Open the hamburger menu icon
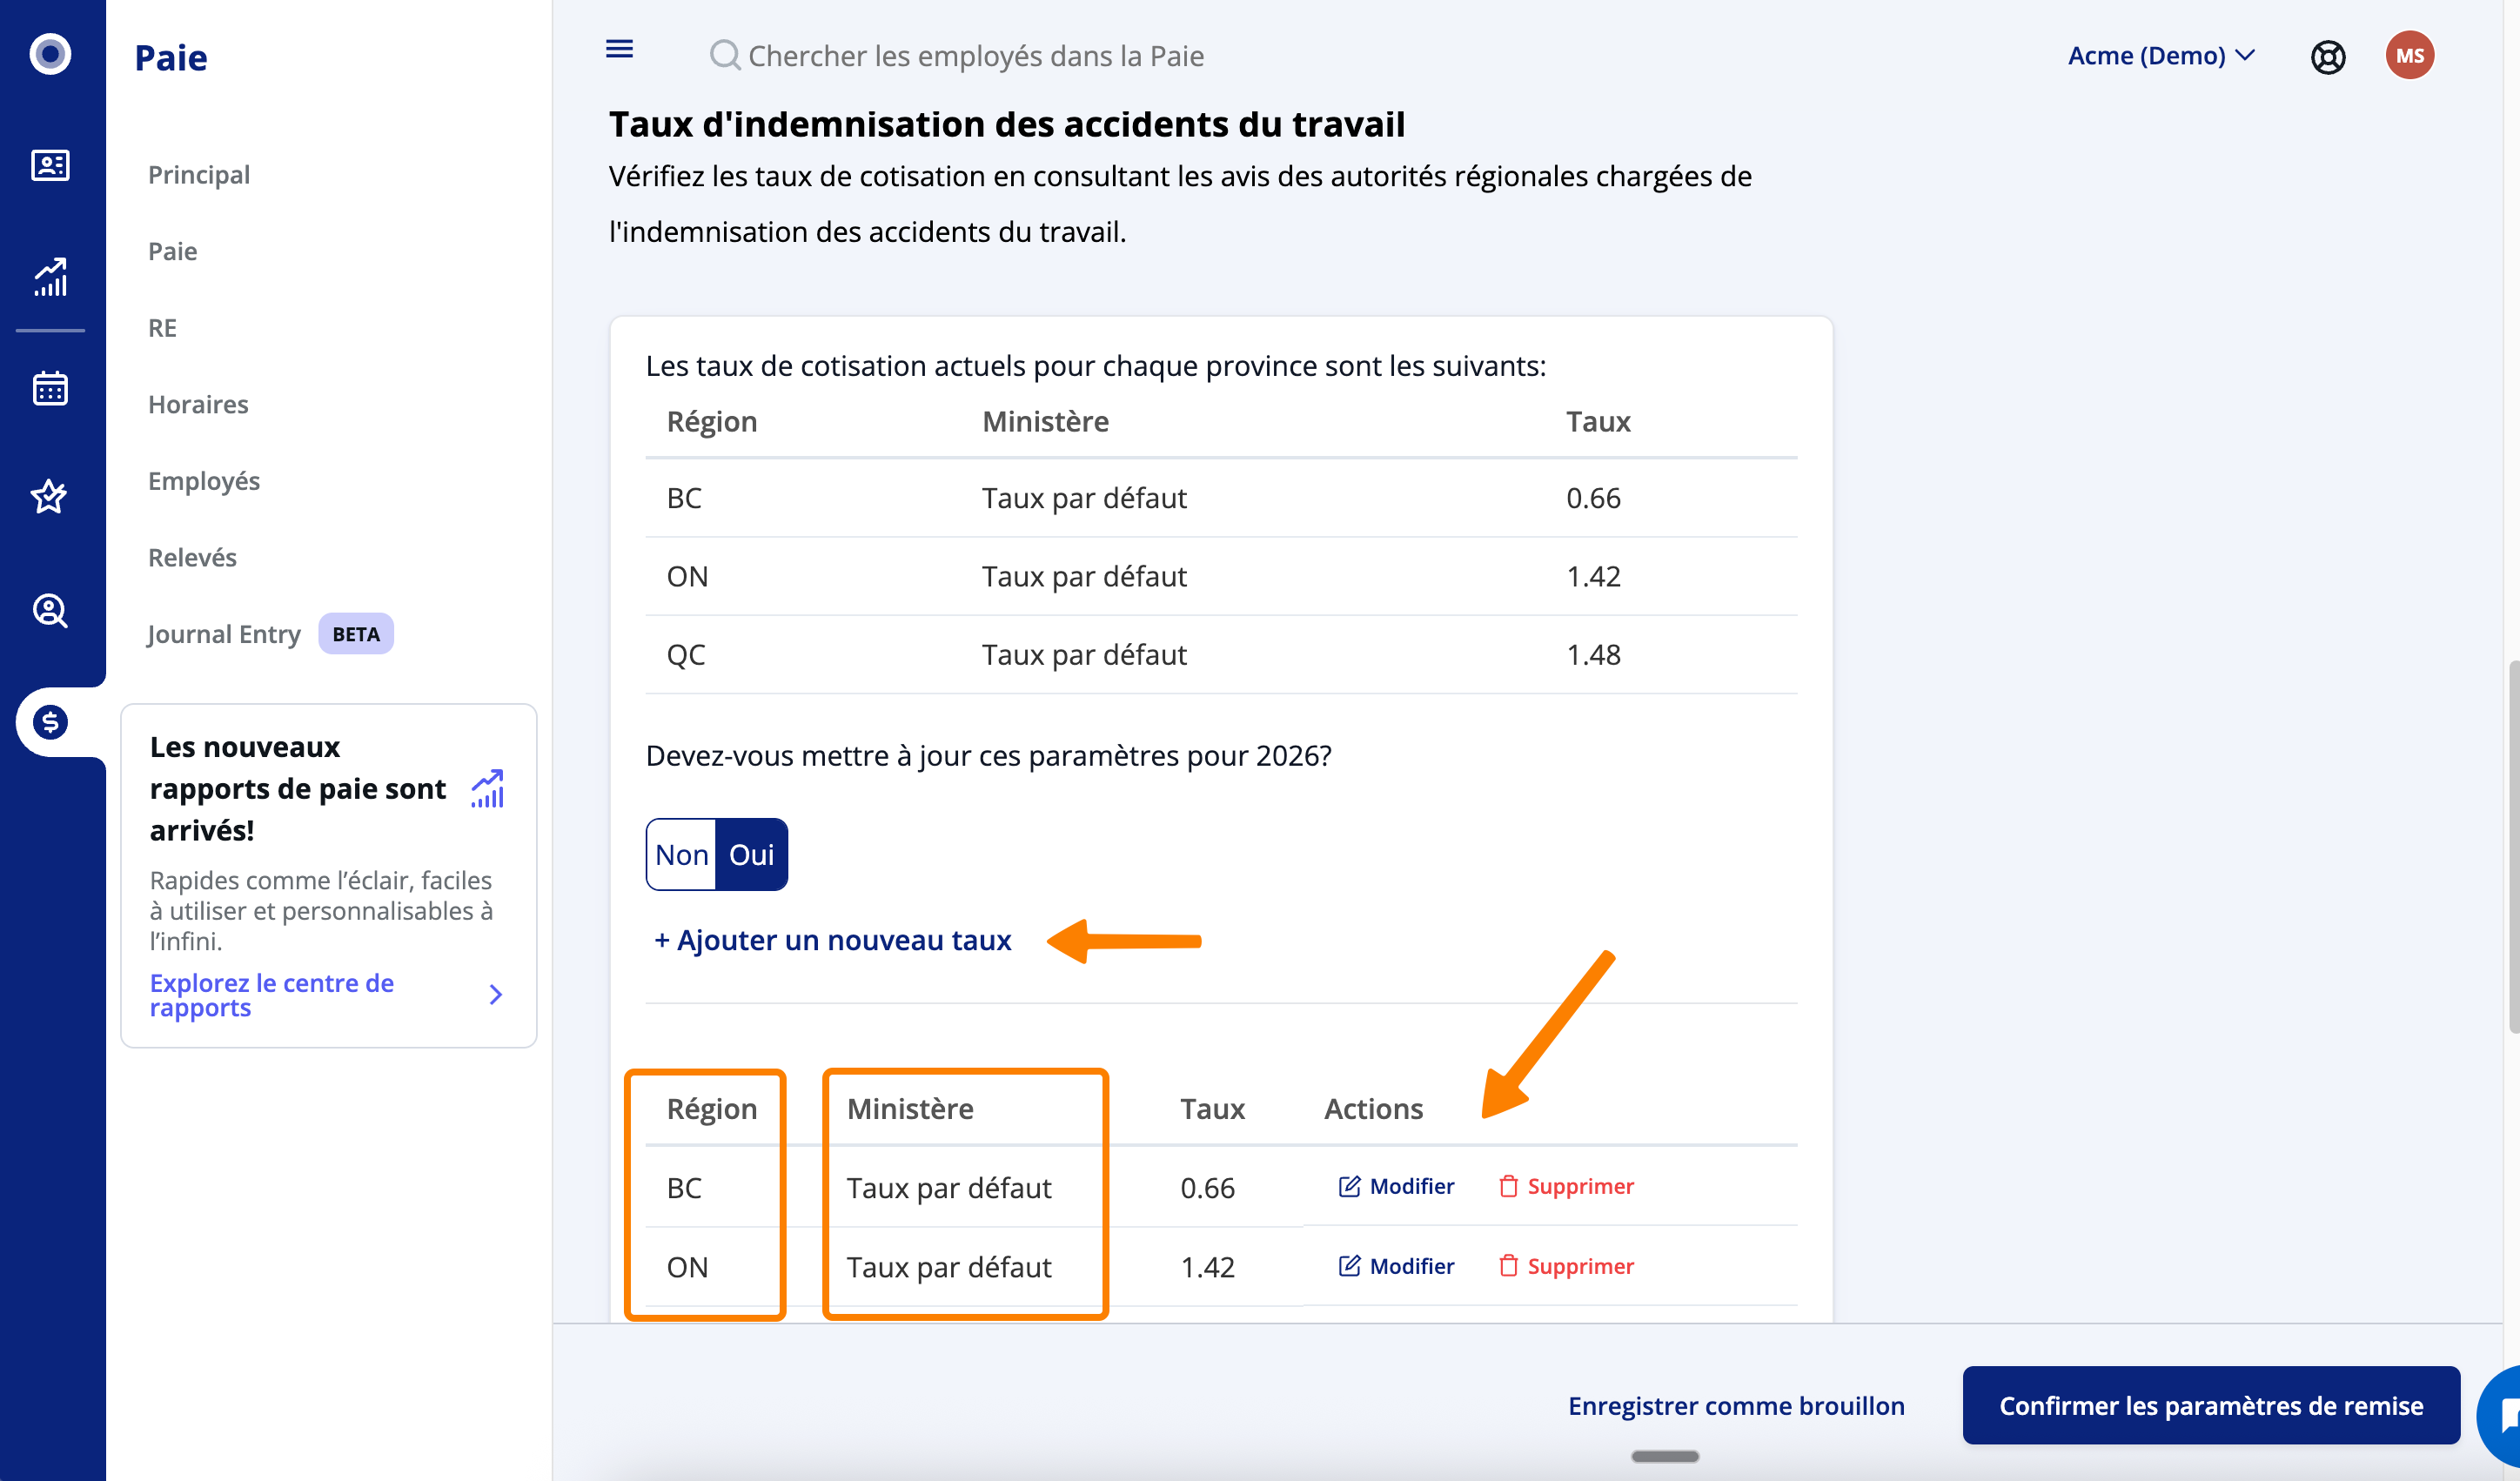2520x1481 pixels. pyautogui.click(x=619, y=49)
